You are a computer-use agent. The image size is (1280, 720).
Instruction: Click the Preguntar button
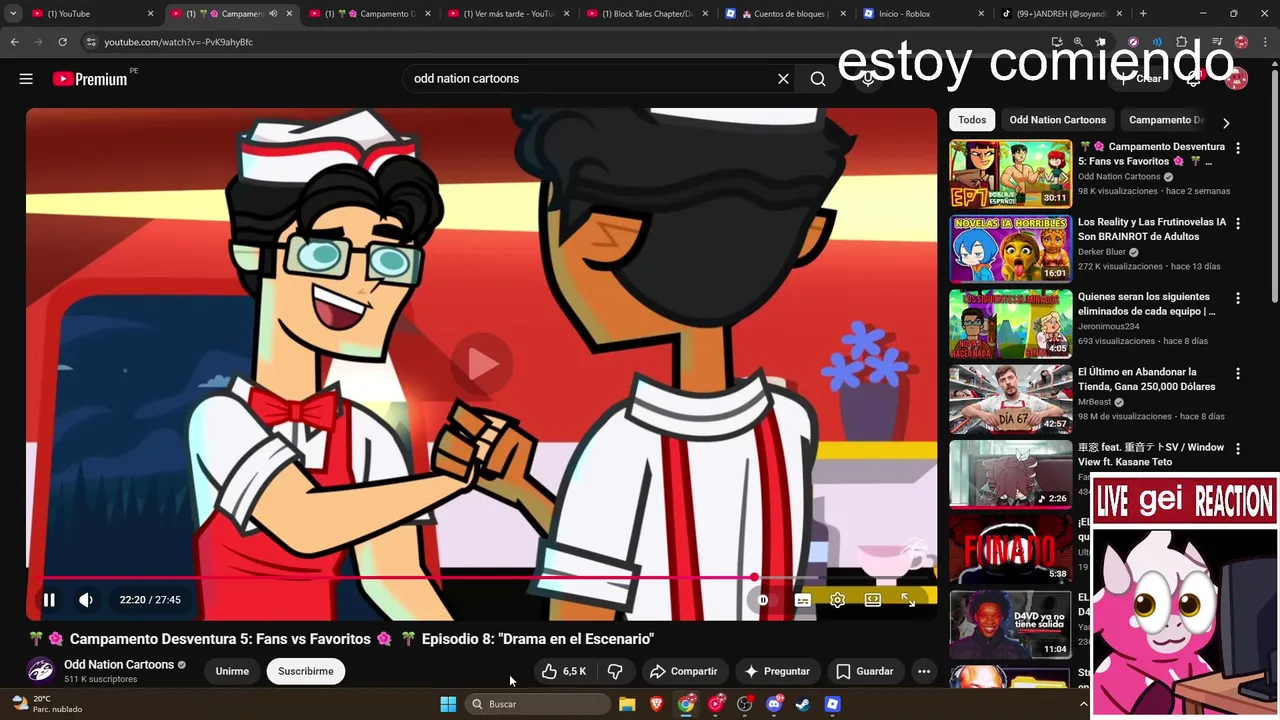coord(777,671)
